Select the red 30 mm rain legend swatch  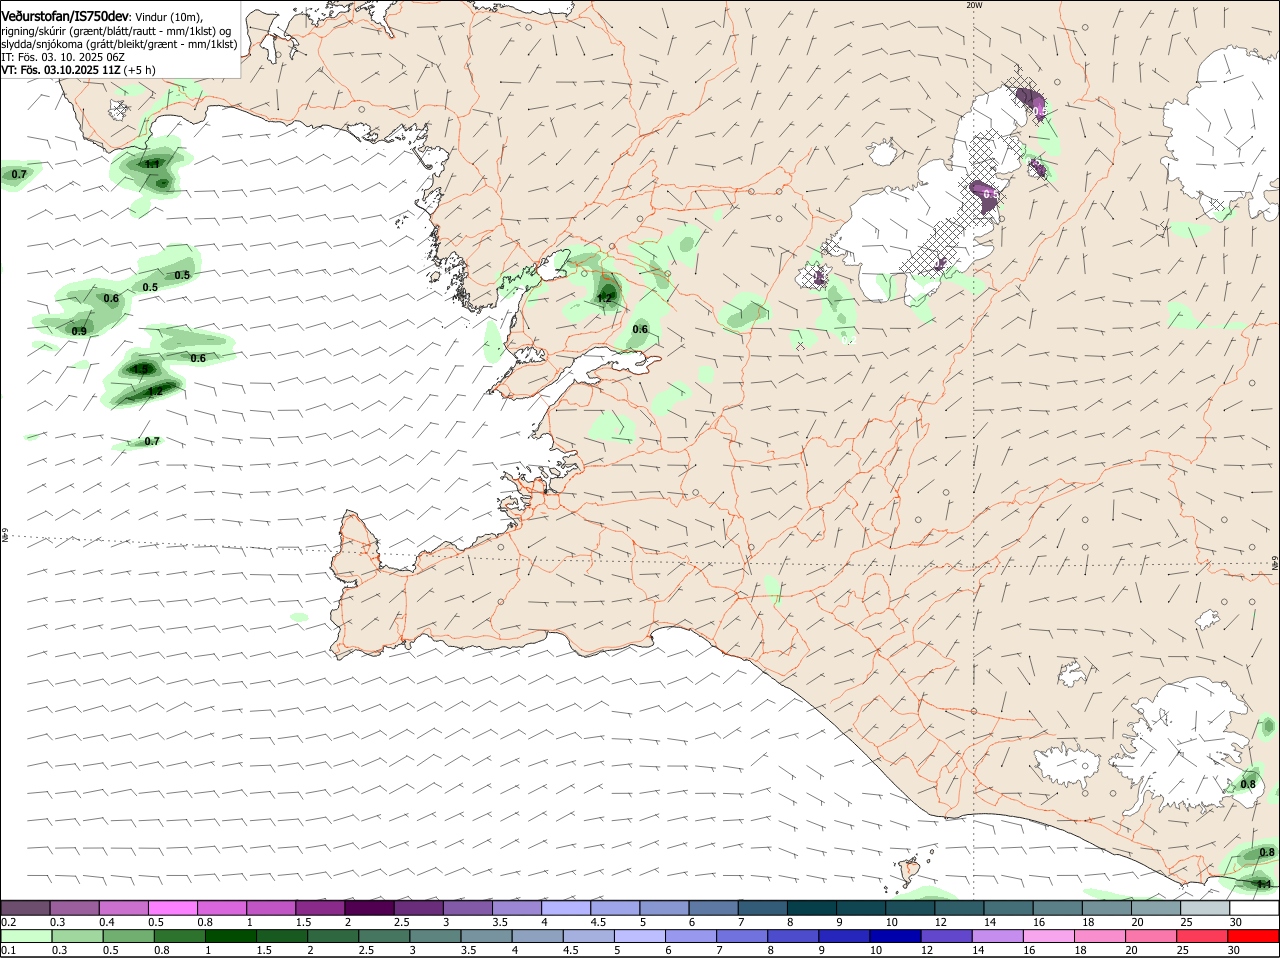(x=1254, y=936)
